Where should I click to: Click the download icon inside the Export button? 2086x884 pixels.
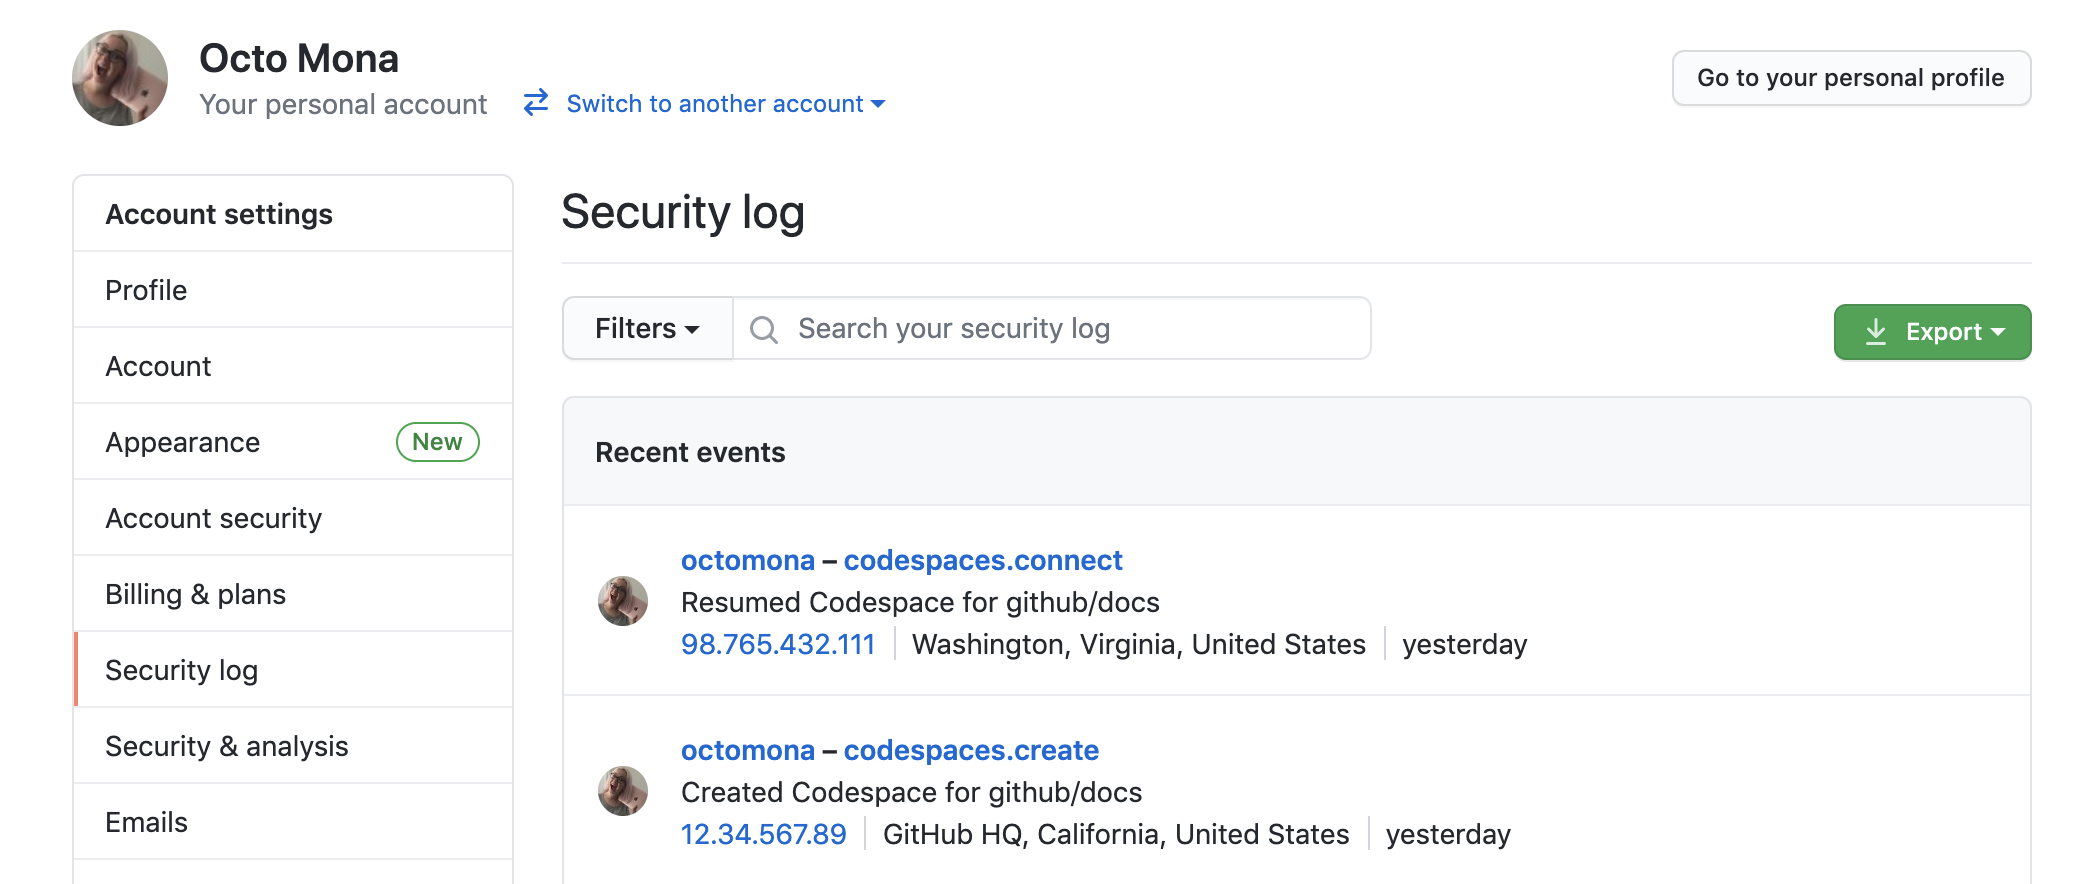[x=1878, y=331]
